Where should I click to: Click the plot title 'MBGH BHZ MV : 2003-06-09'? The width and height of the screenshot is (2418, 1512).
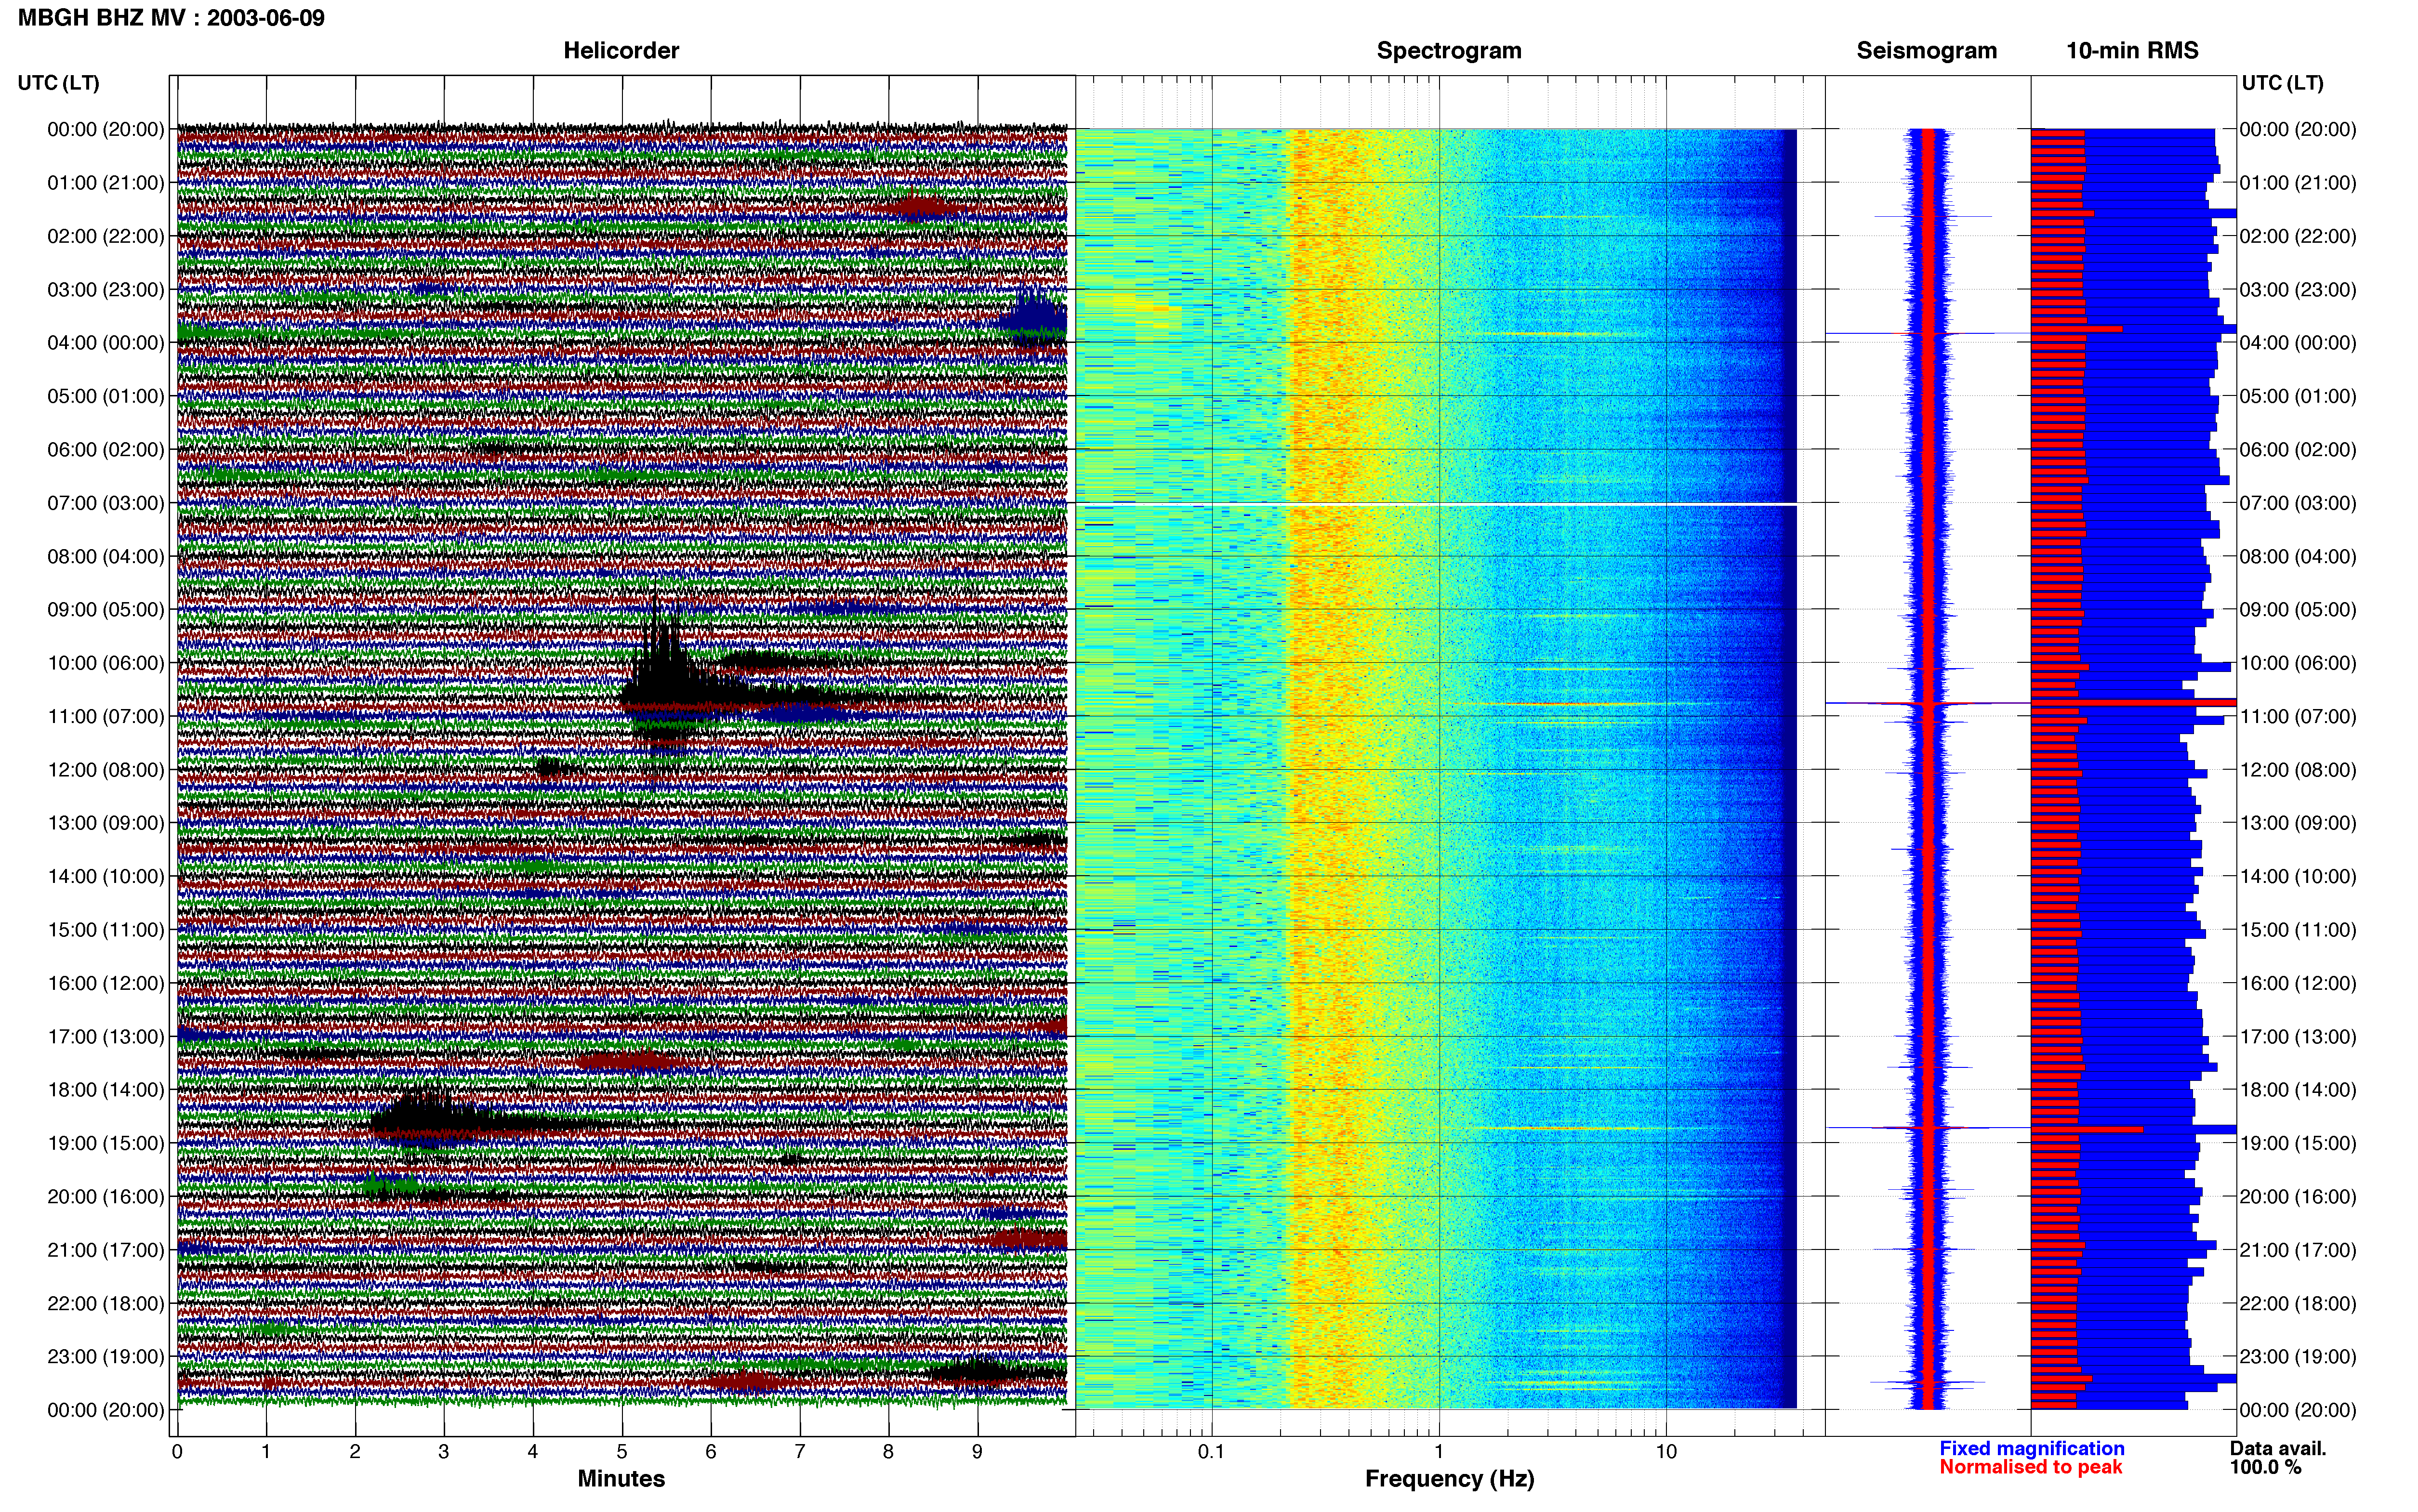[171, 18]
